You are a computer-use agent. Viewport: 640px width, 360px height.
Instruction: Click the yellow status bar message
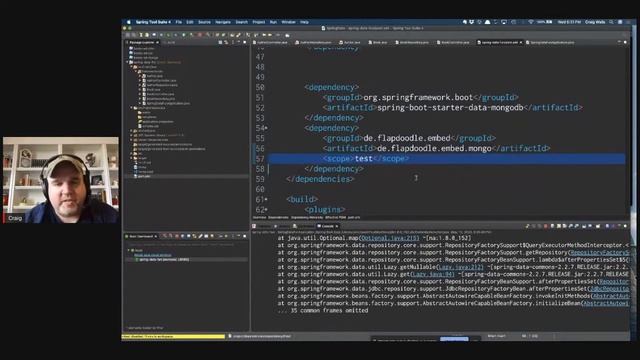click(x=173, y=336)
